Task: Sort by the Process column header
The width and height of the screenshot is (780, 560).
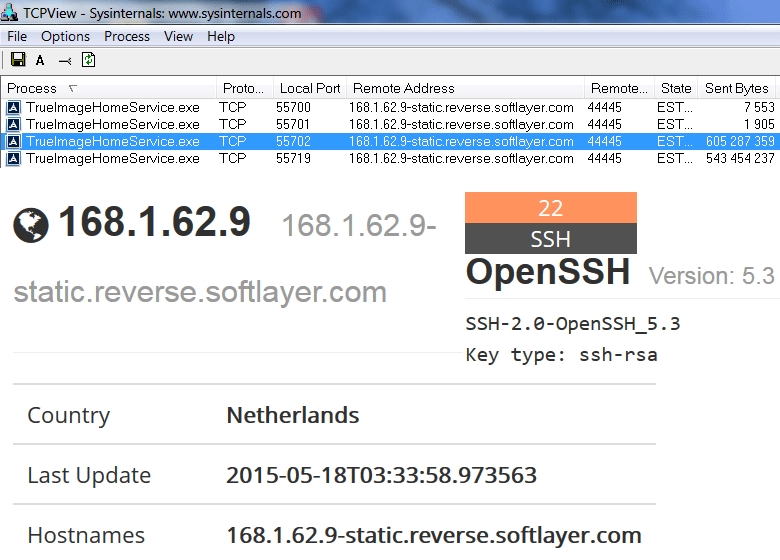Action: [x=109, y=88]
